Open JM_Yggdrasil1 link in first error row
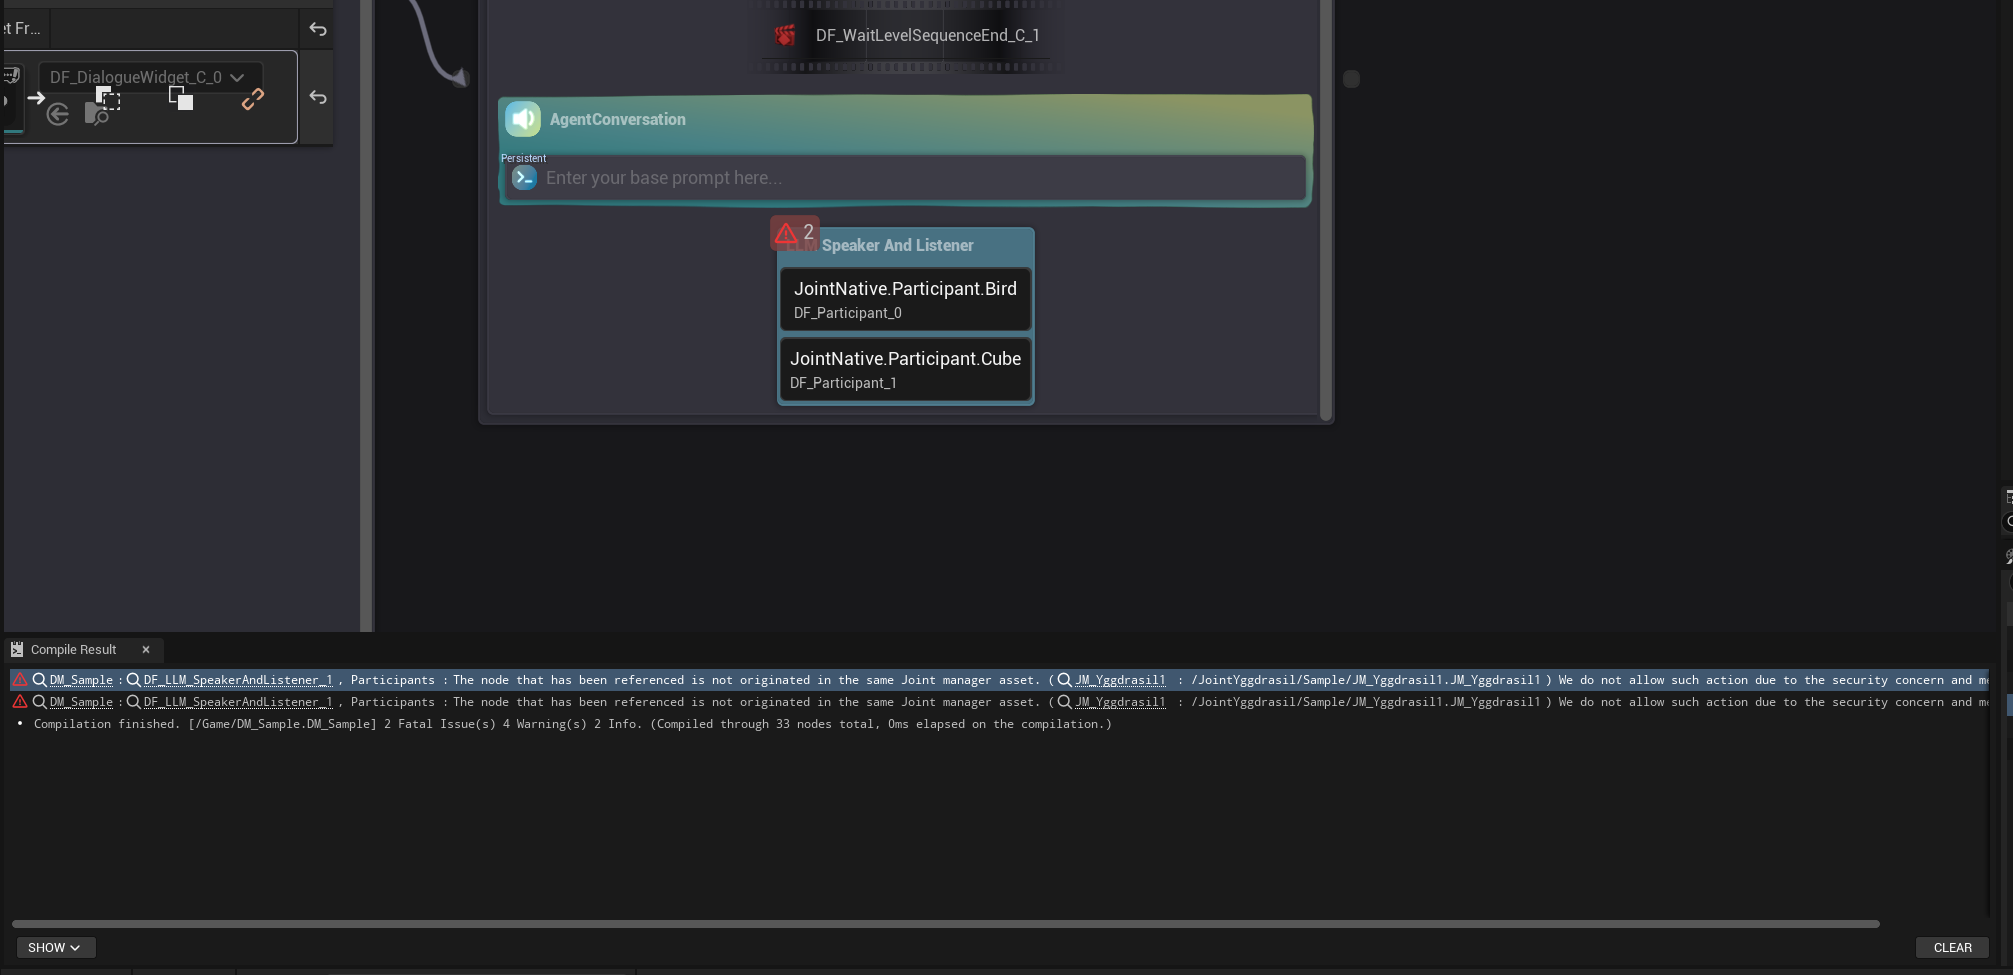Viewport: 2013px width, 975px height. [1119, 680]
